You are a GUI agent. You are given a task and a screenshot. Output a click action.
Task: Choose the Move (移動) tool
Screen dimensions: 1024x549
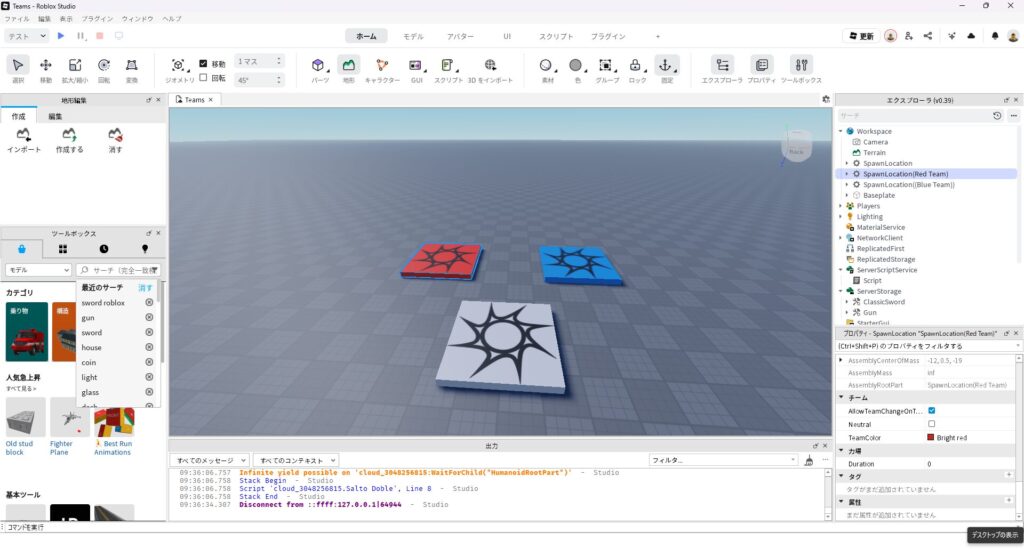(46, 65)
